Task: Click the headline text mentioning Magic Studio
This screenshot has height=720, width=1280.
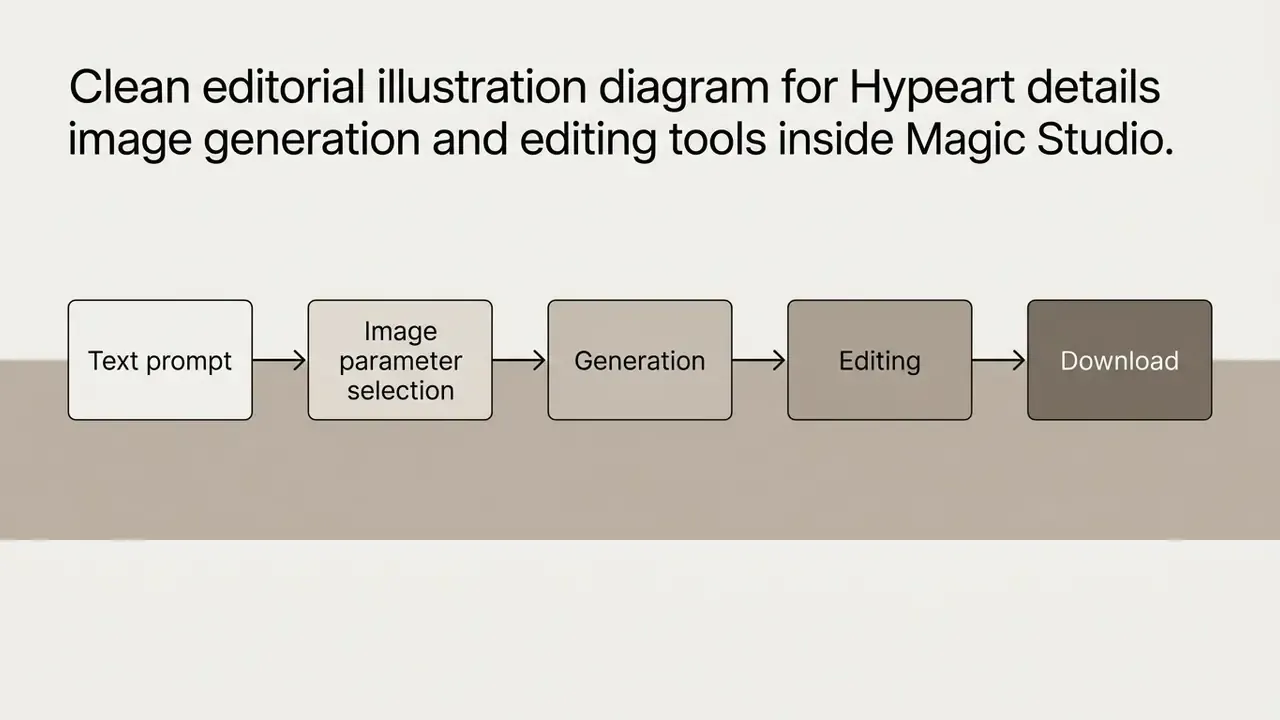Action: [620, 115]
